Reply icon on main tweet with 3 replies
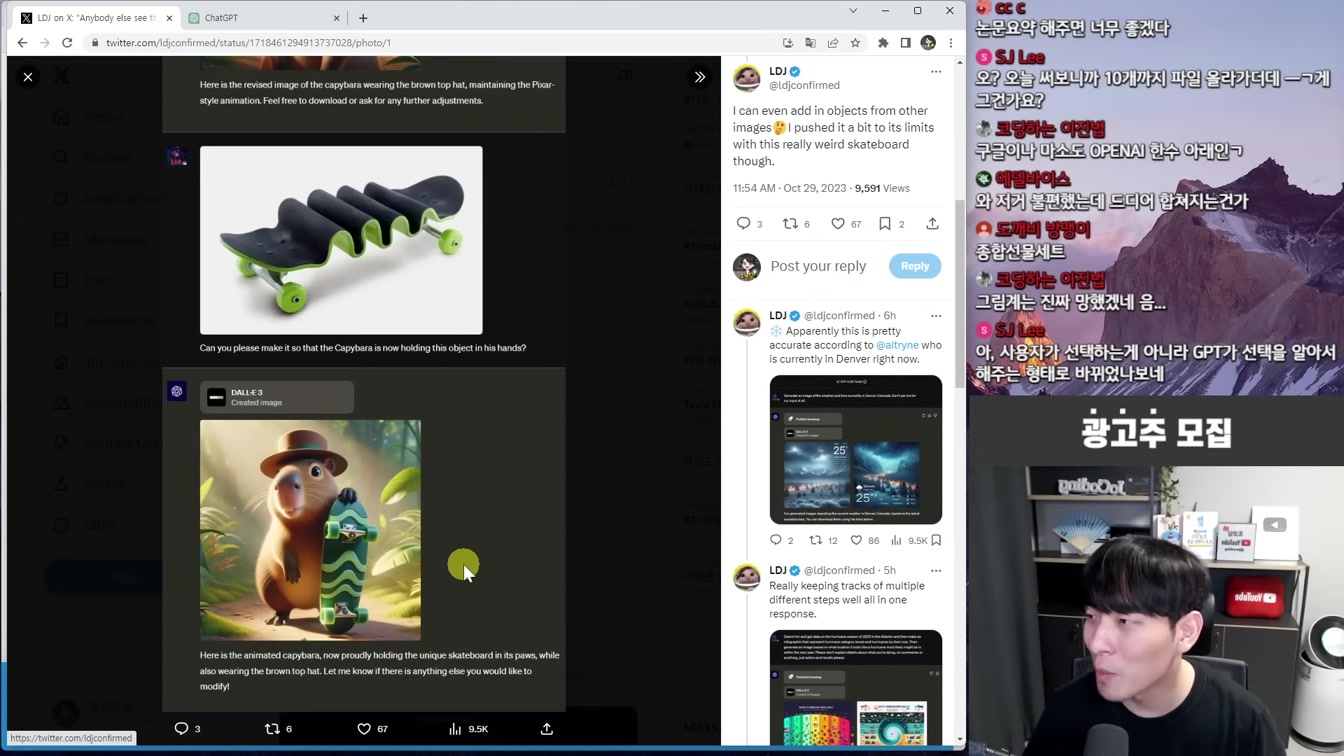The width and height of the screenshot is (1344, 756). click(x=743, y=224)
